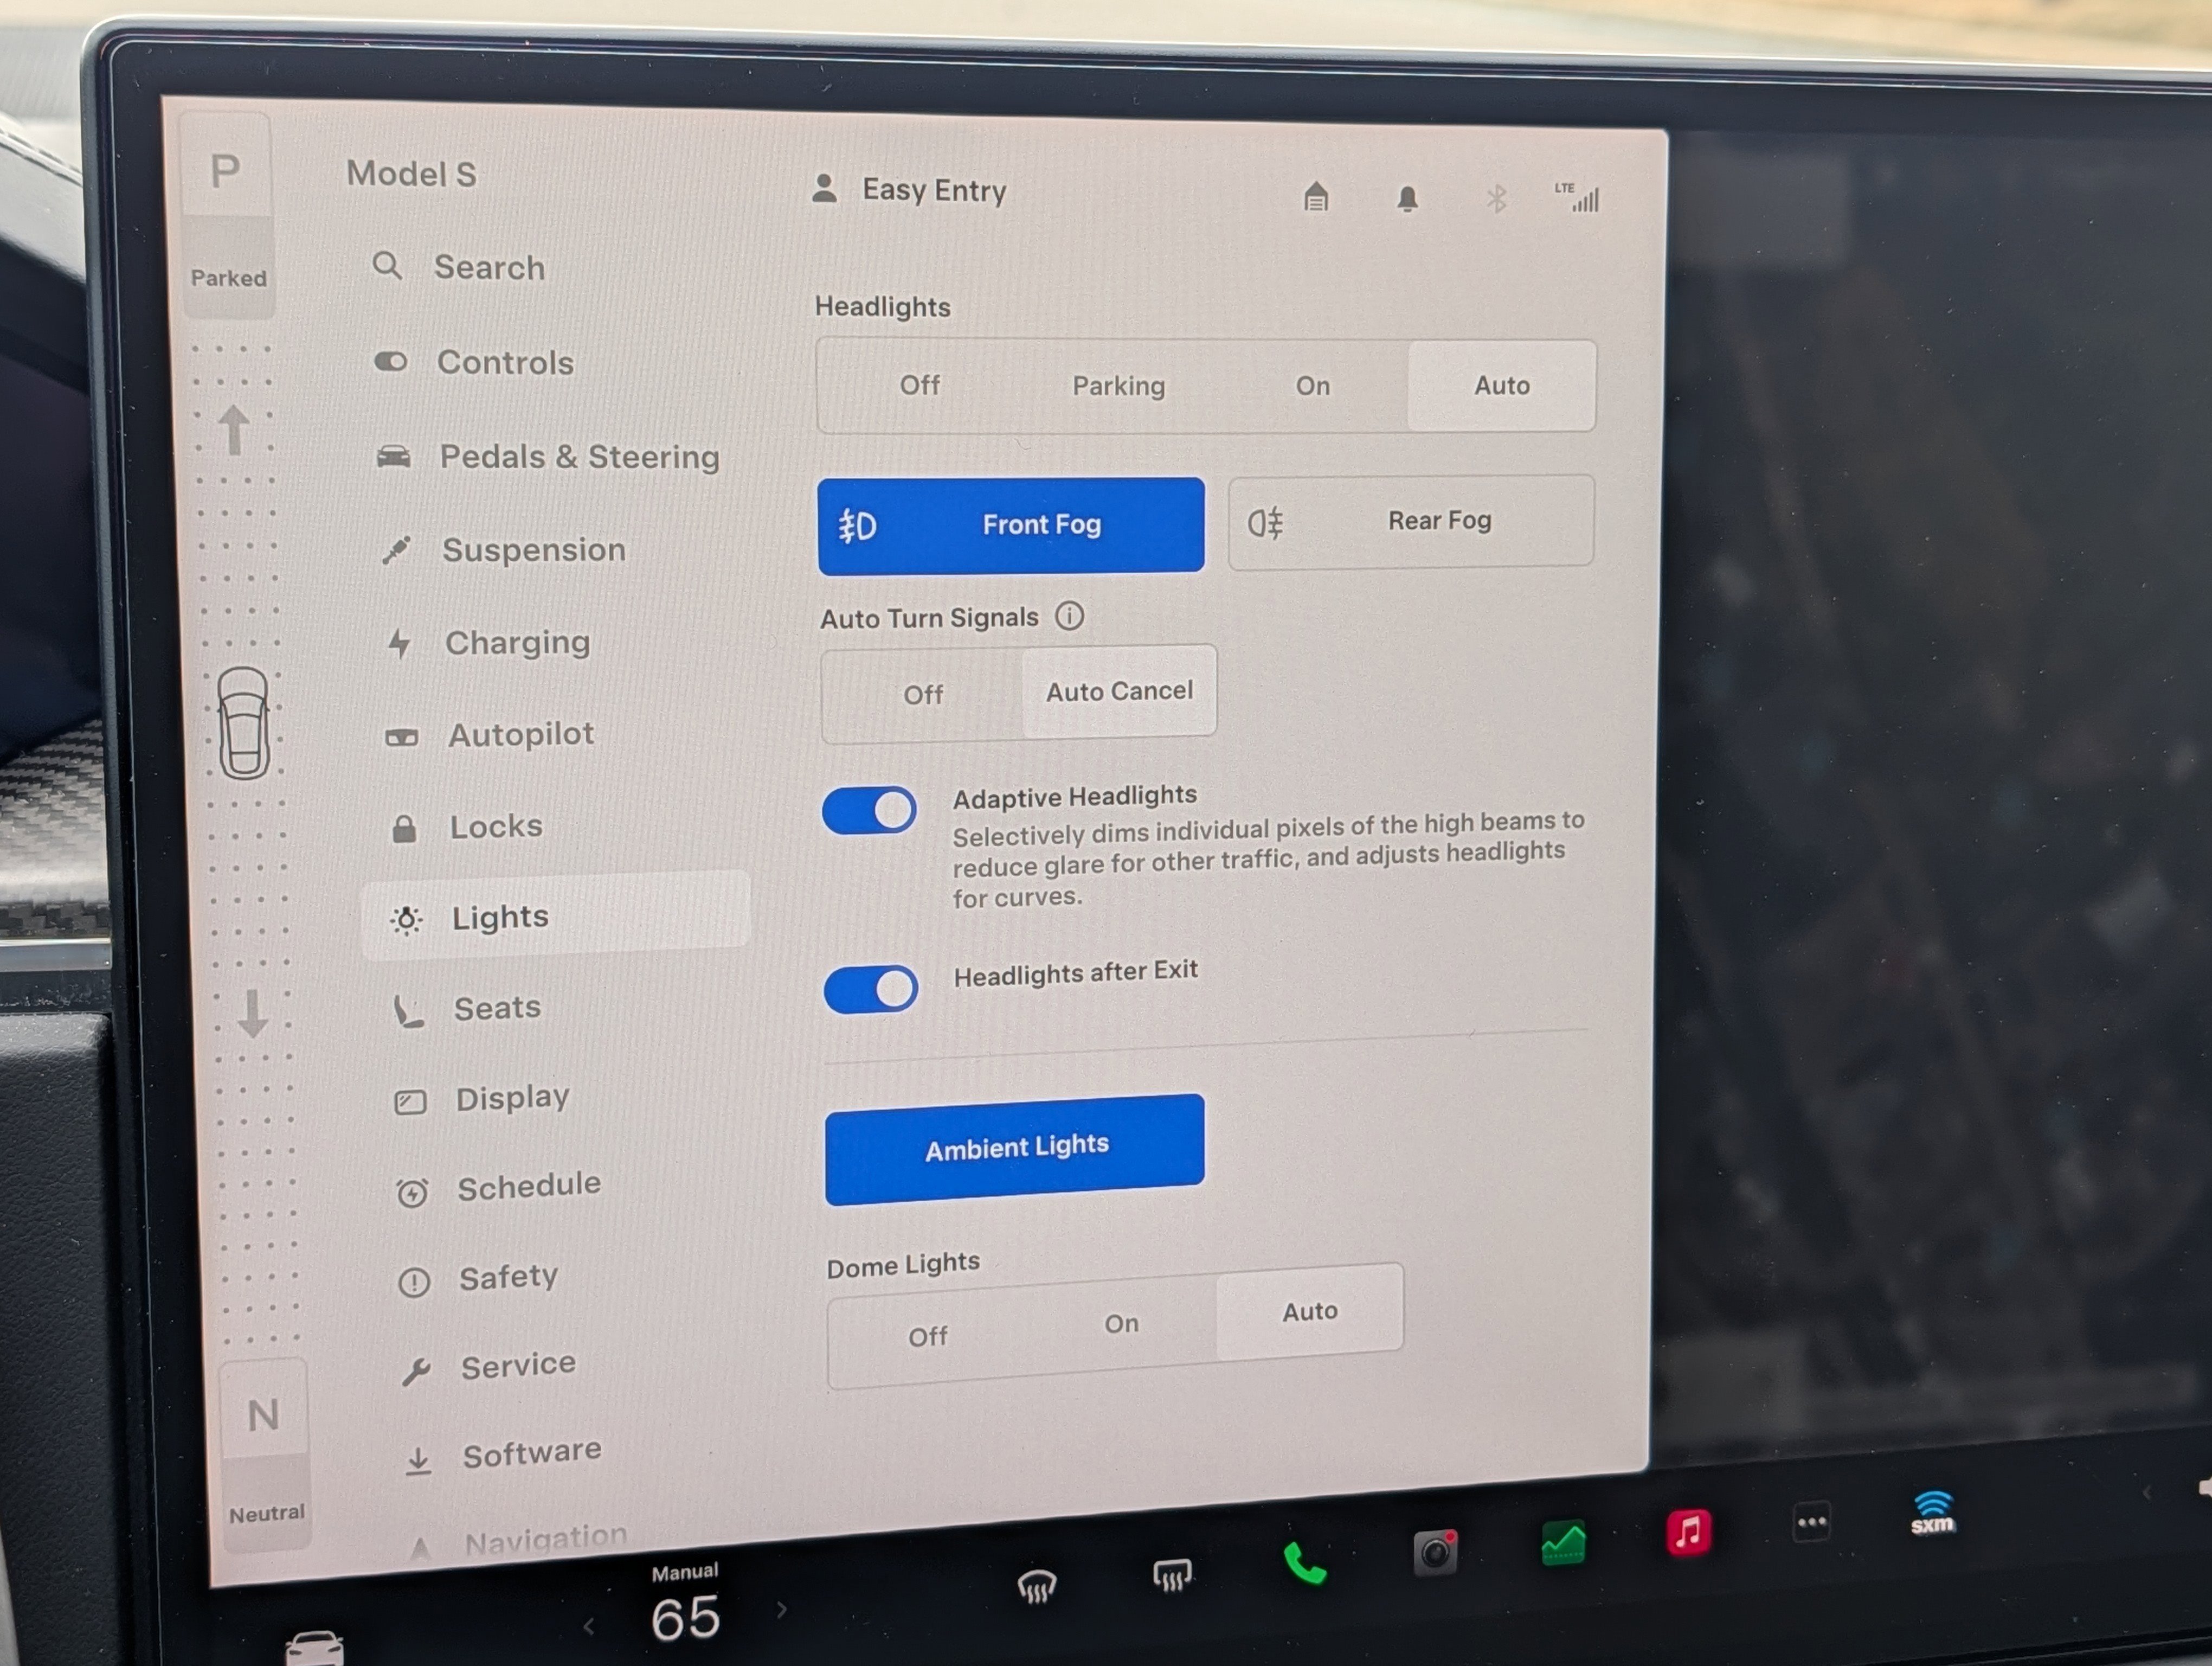Disable Adaptive Headlights toggle
Viewport: 2212px width, 1666px height.
point(869,810)
